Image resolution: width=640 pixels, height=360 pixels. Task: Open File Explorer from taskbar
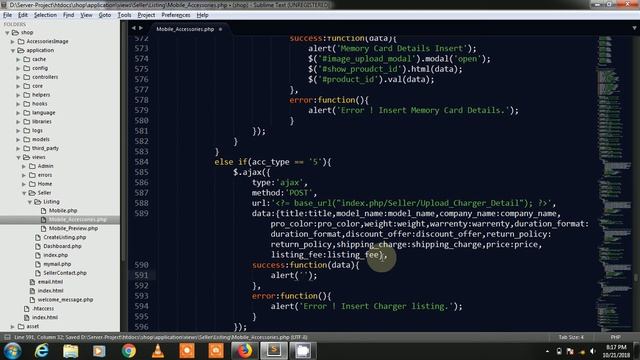tap(70, 351)
